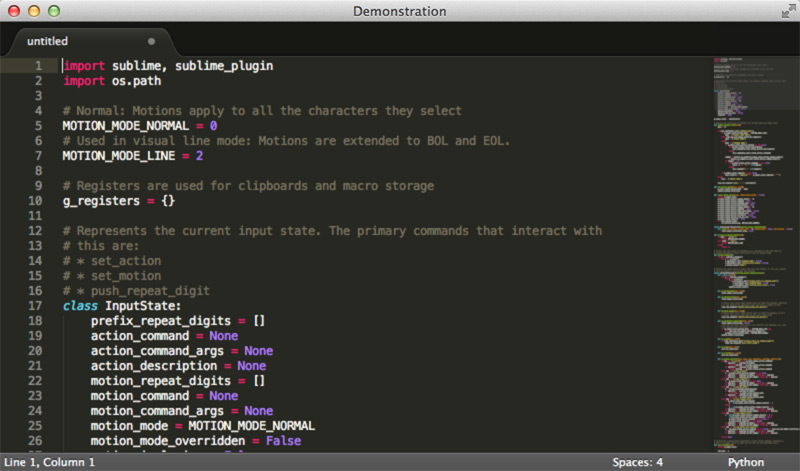Click the green zoom window button
This screenshot has width=800, height=471.
coord(54,11)
